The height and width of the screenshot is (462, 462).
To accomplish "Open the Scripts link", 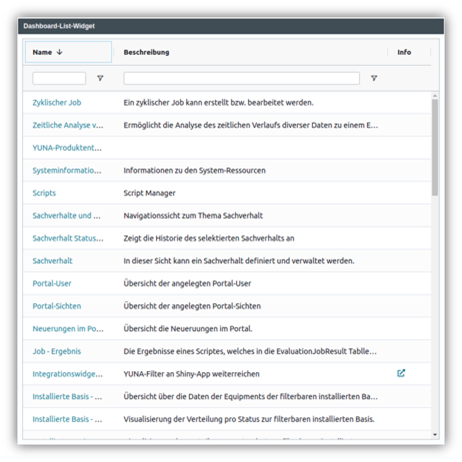I will [x=44, y=193].
